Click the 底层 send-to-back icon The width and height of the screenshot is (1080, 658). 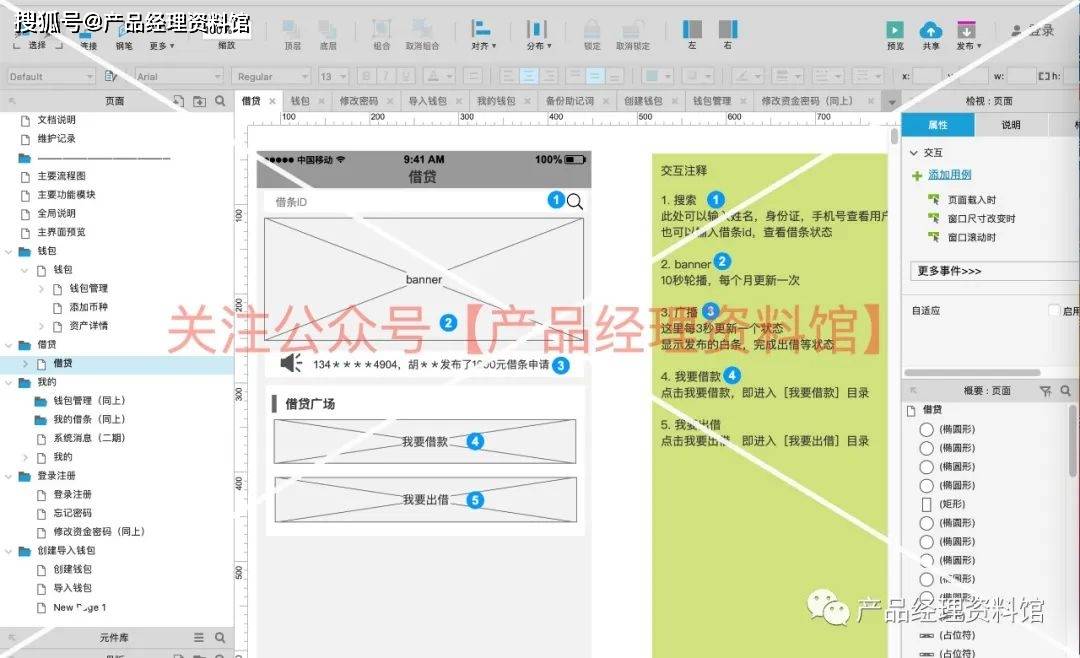[328, 29]
